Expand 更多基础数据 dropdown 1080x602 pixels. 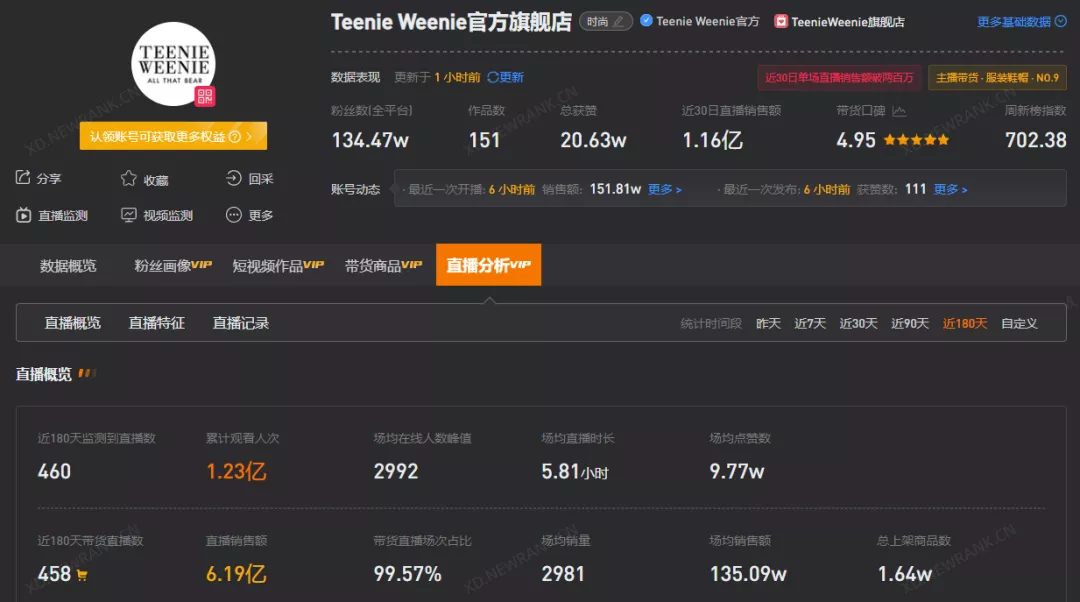click(x=1021, y=21)
